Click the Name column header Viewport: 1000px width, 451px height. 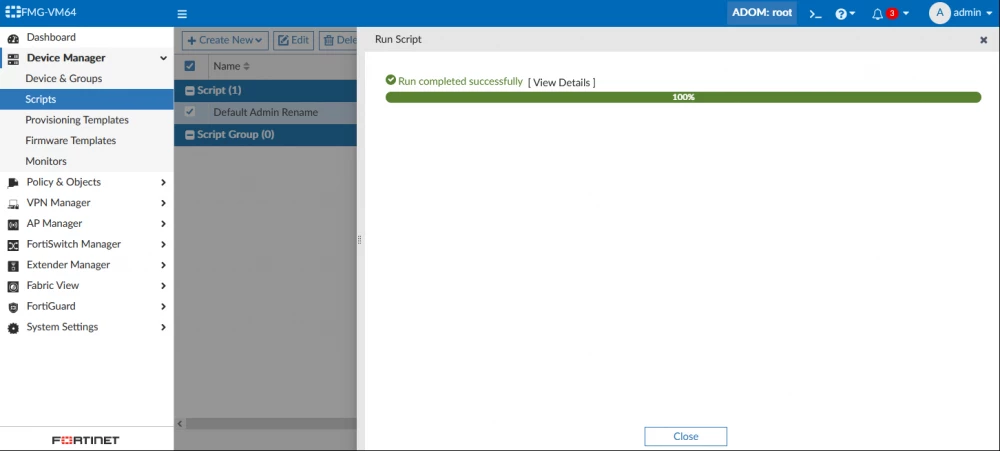click(x=226, y=66)
